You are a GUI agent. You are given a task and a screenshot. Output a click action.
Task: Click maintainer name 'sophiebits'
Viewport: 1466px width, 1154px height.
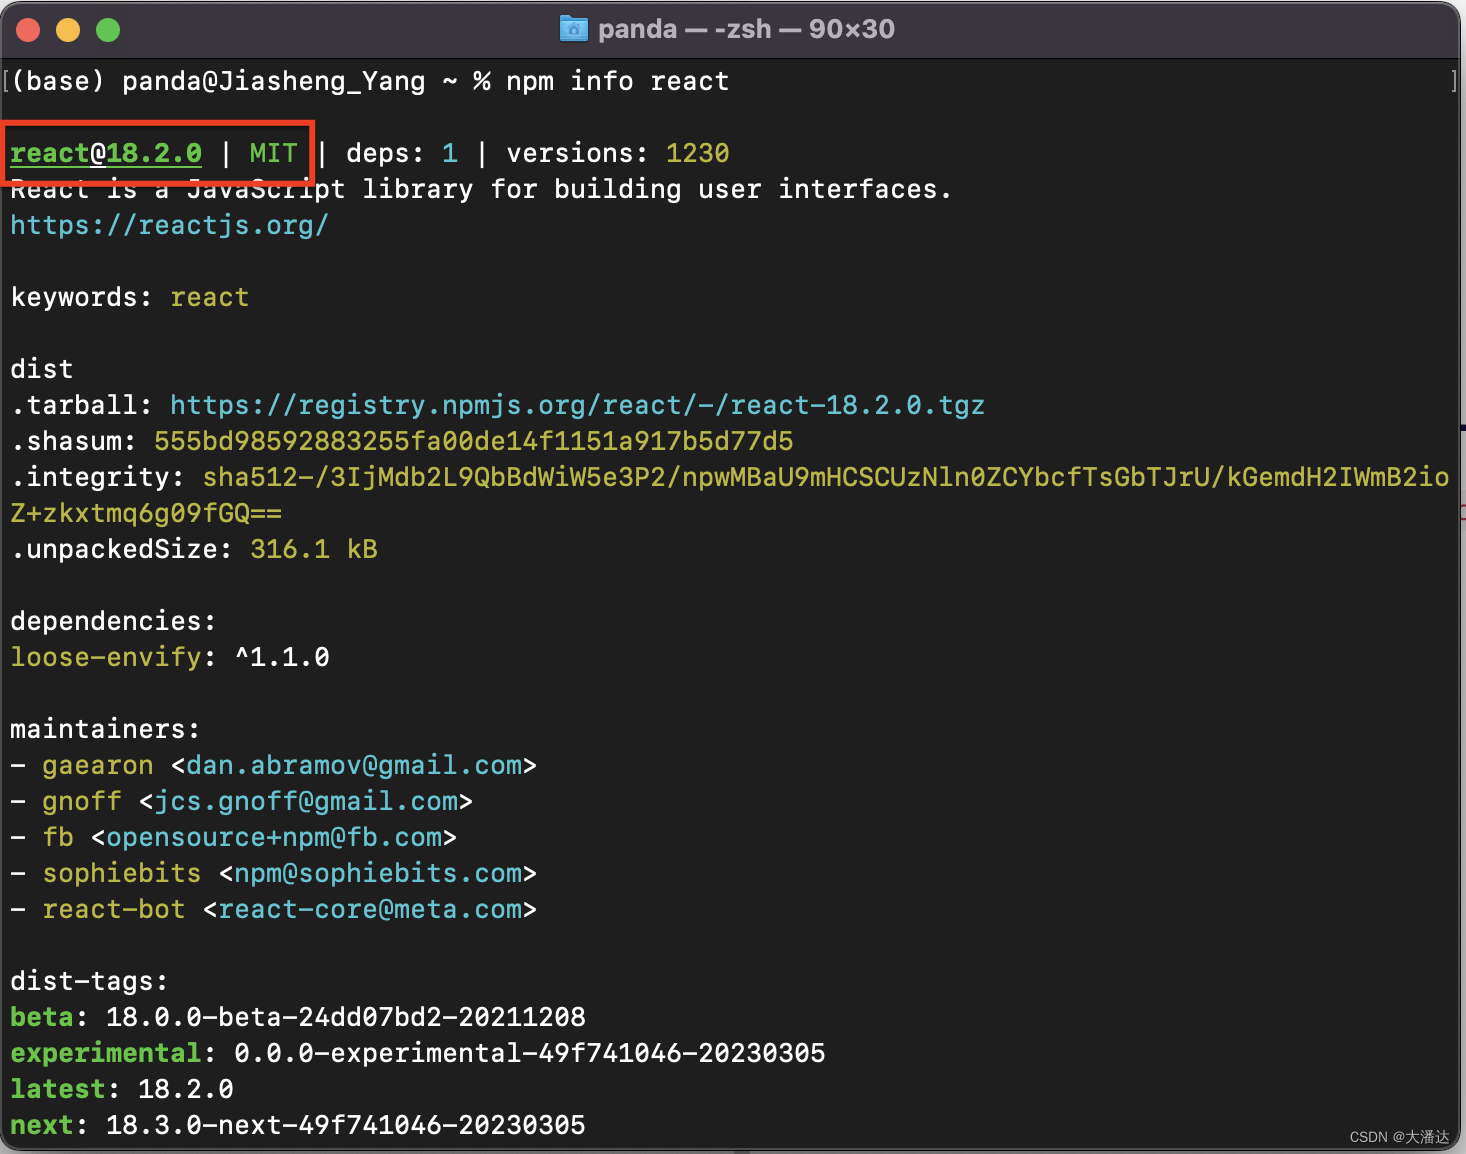122,873
